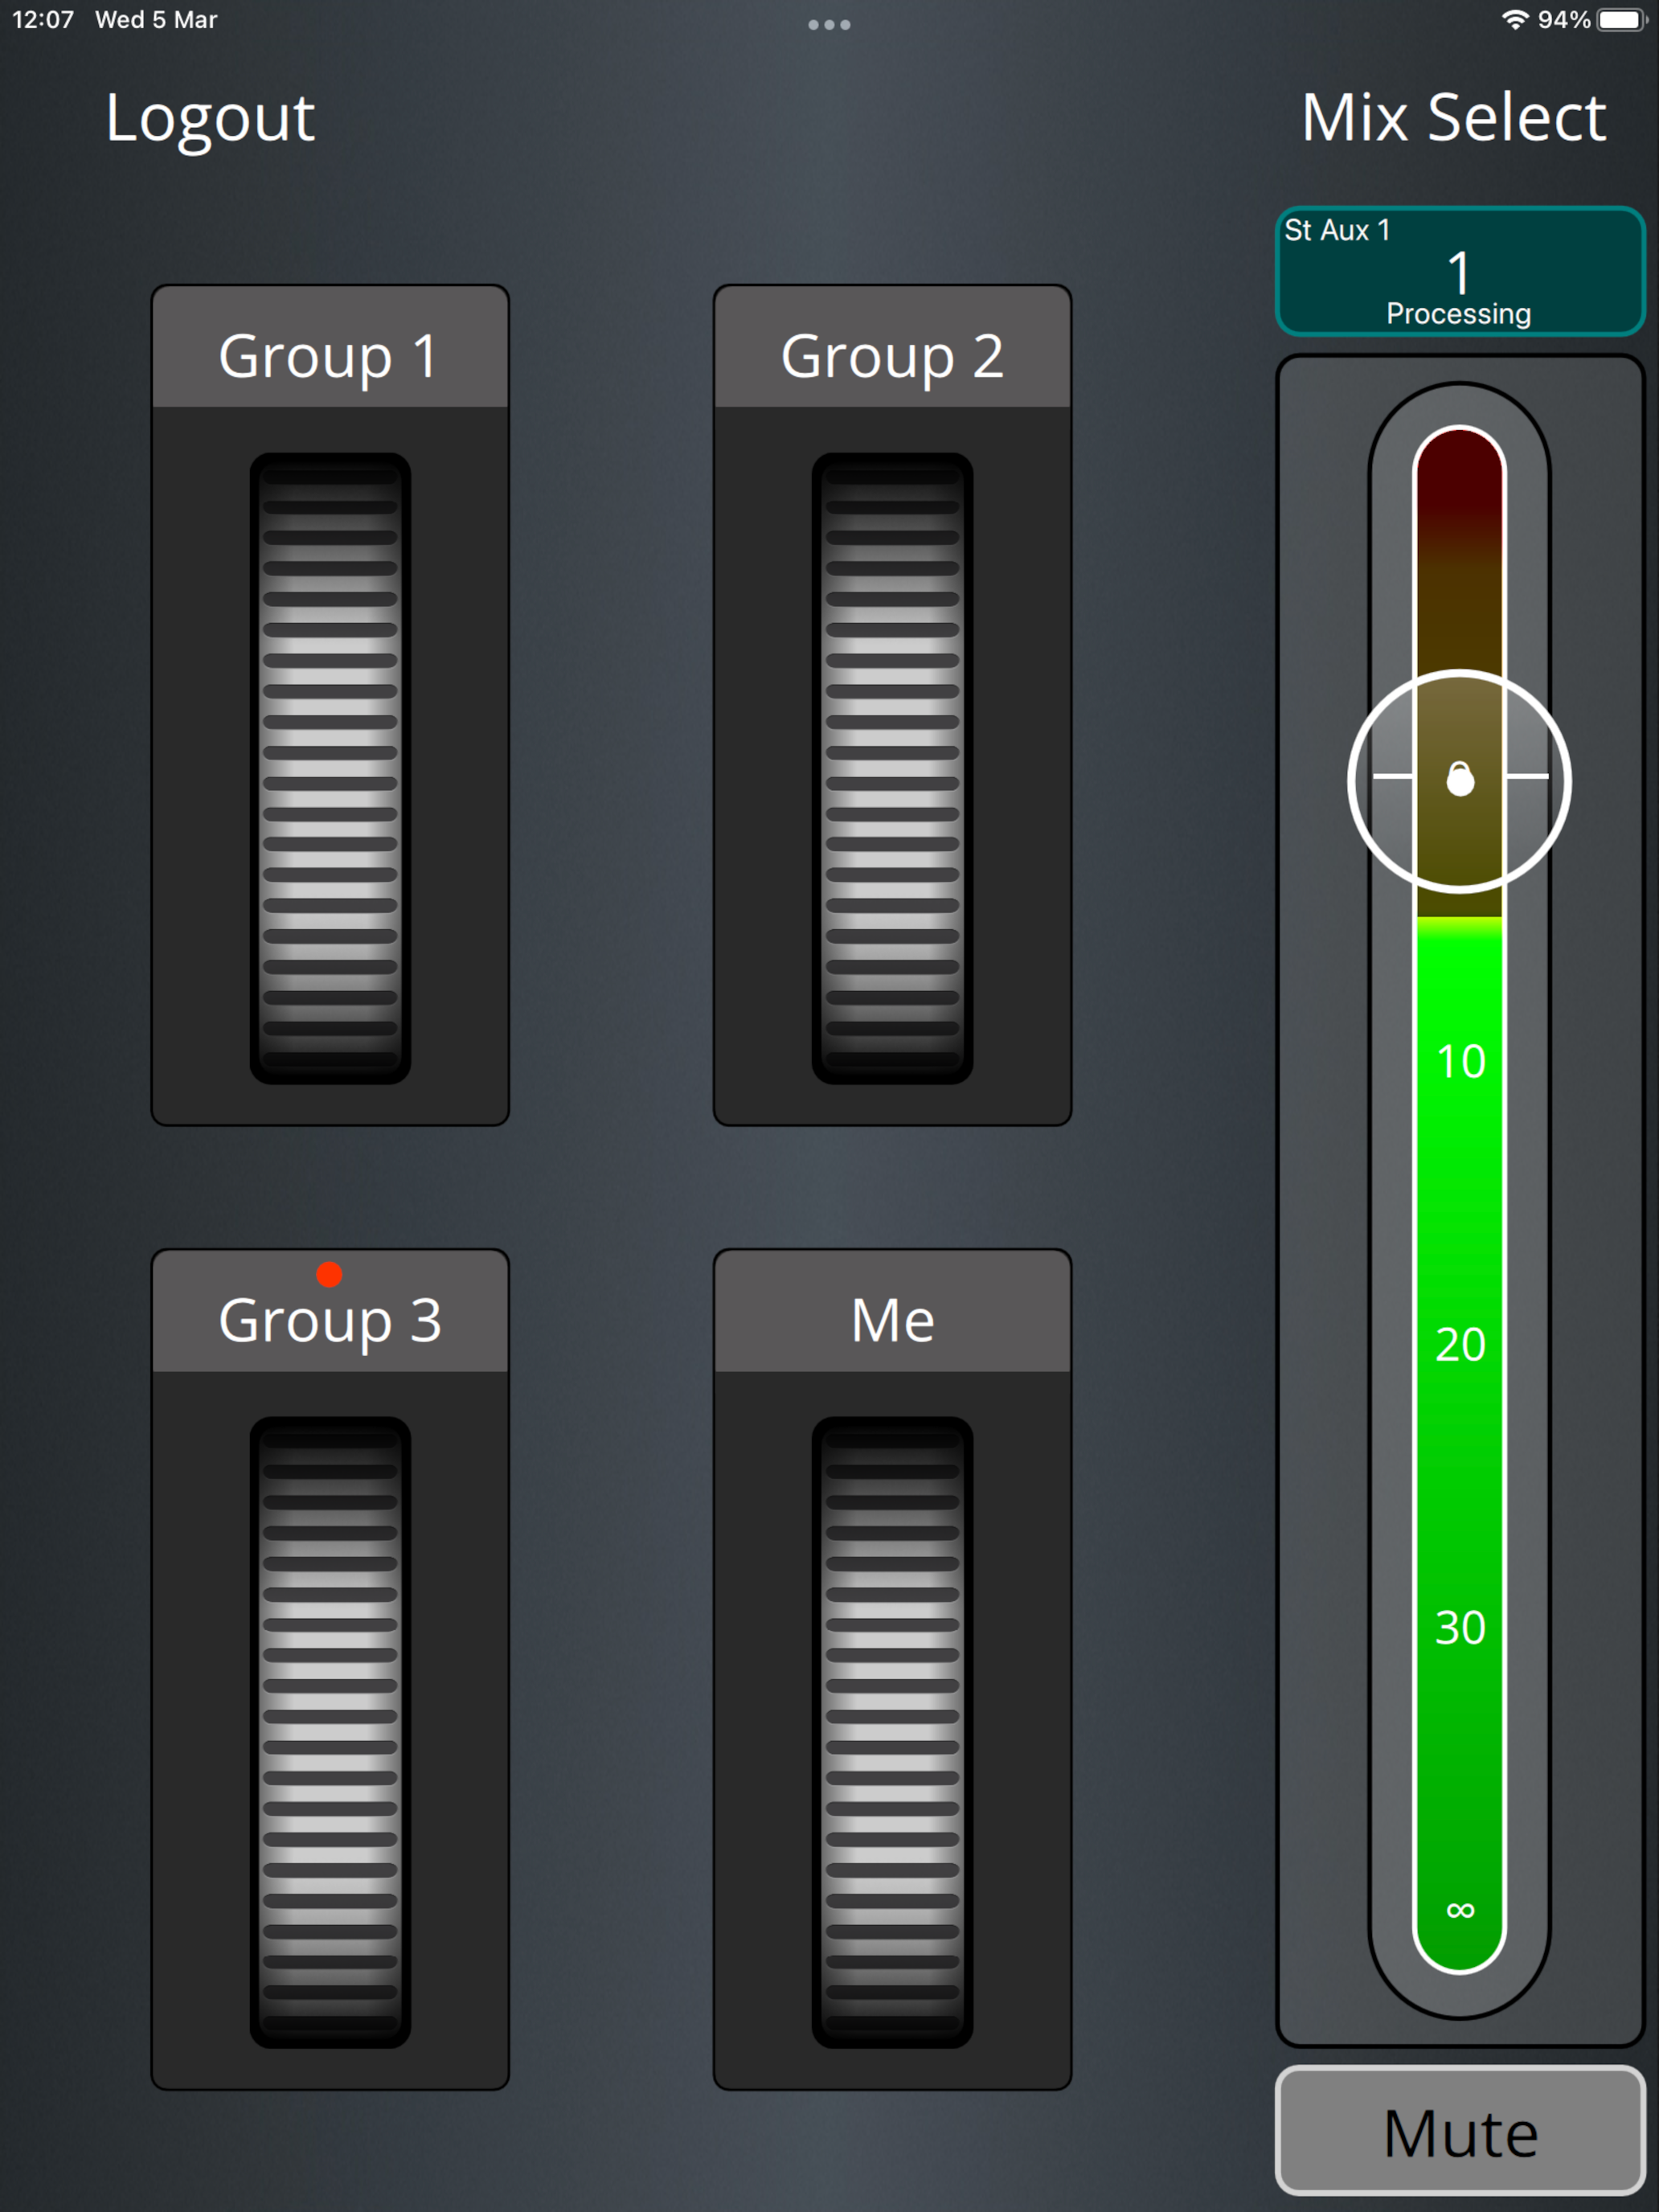Click the Group 1 thumbwheel
1659x2212 pixels.
coord(330,768)
